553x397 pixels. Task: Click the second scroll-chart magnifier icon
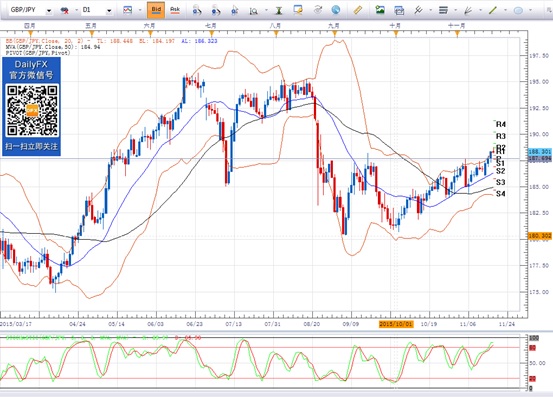pos(215,10)
